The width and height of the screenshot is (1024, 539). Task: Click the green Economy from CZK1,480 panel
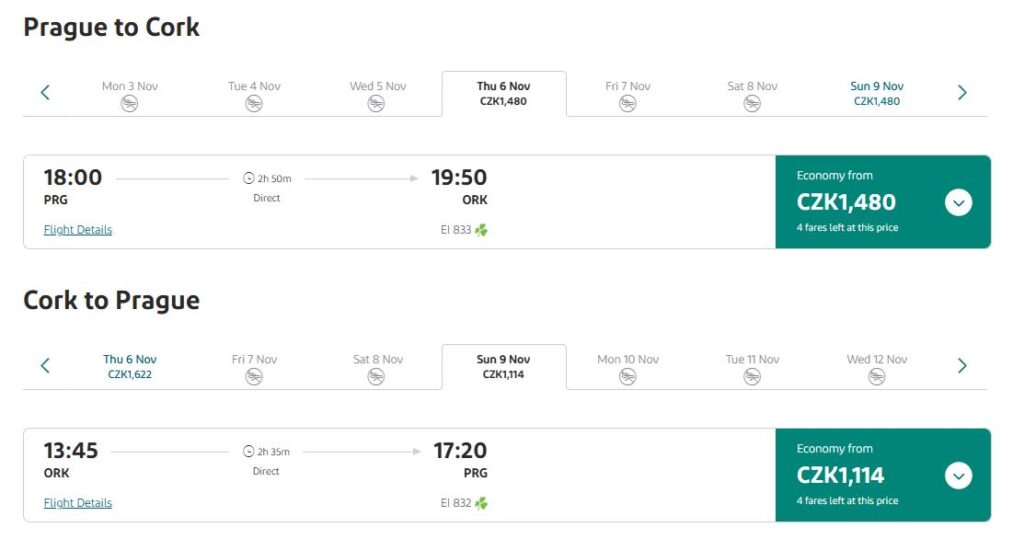(x=860, y=202)
